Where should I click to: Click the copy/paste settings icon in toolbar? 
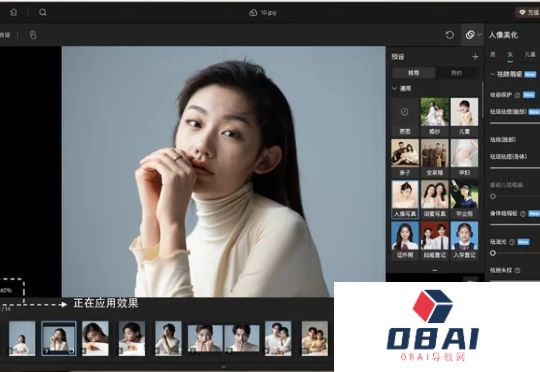click(x=33, y=35)
